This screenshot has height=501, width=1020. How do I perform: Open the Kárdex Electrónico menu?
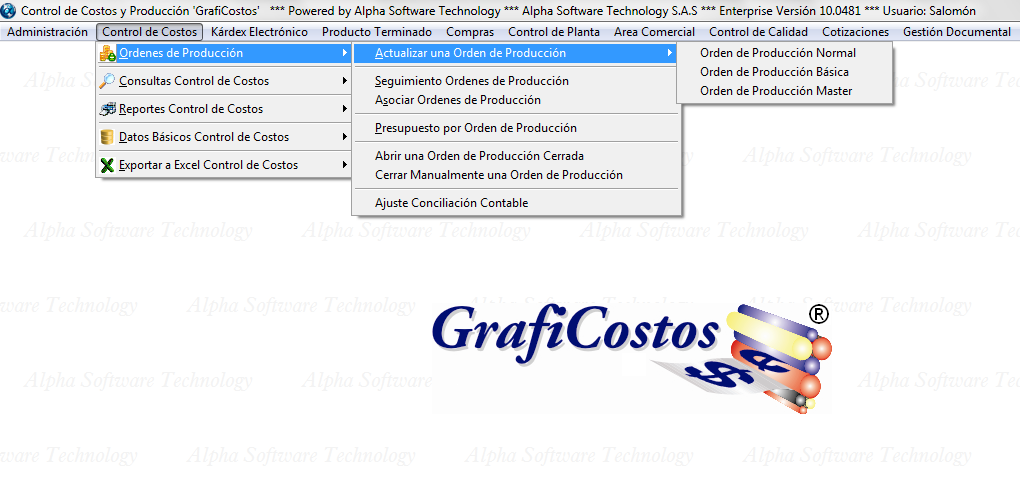click(x=260, y=32)
